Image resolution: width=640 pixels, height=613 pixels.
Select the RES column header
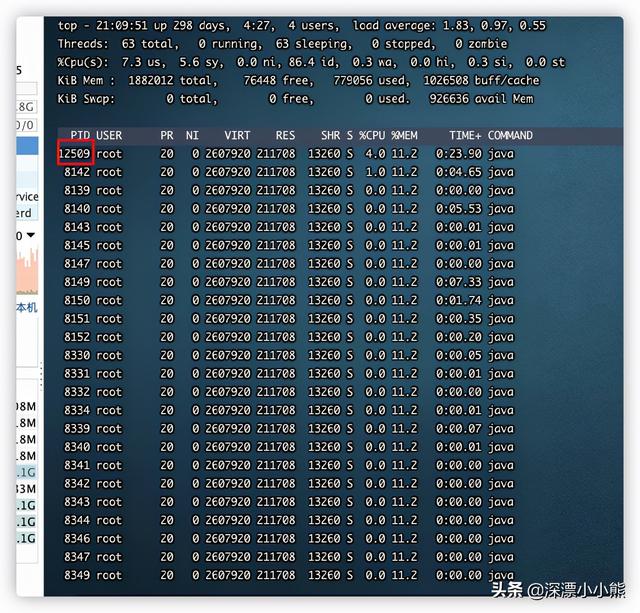tap(285, 135)
